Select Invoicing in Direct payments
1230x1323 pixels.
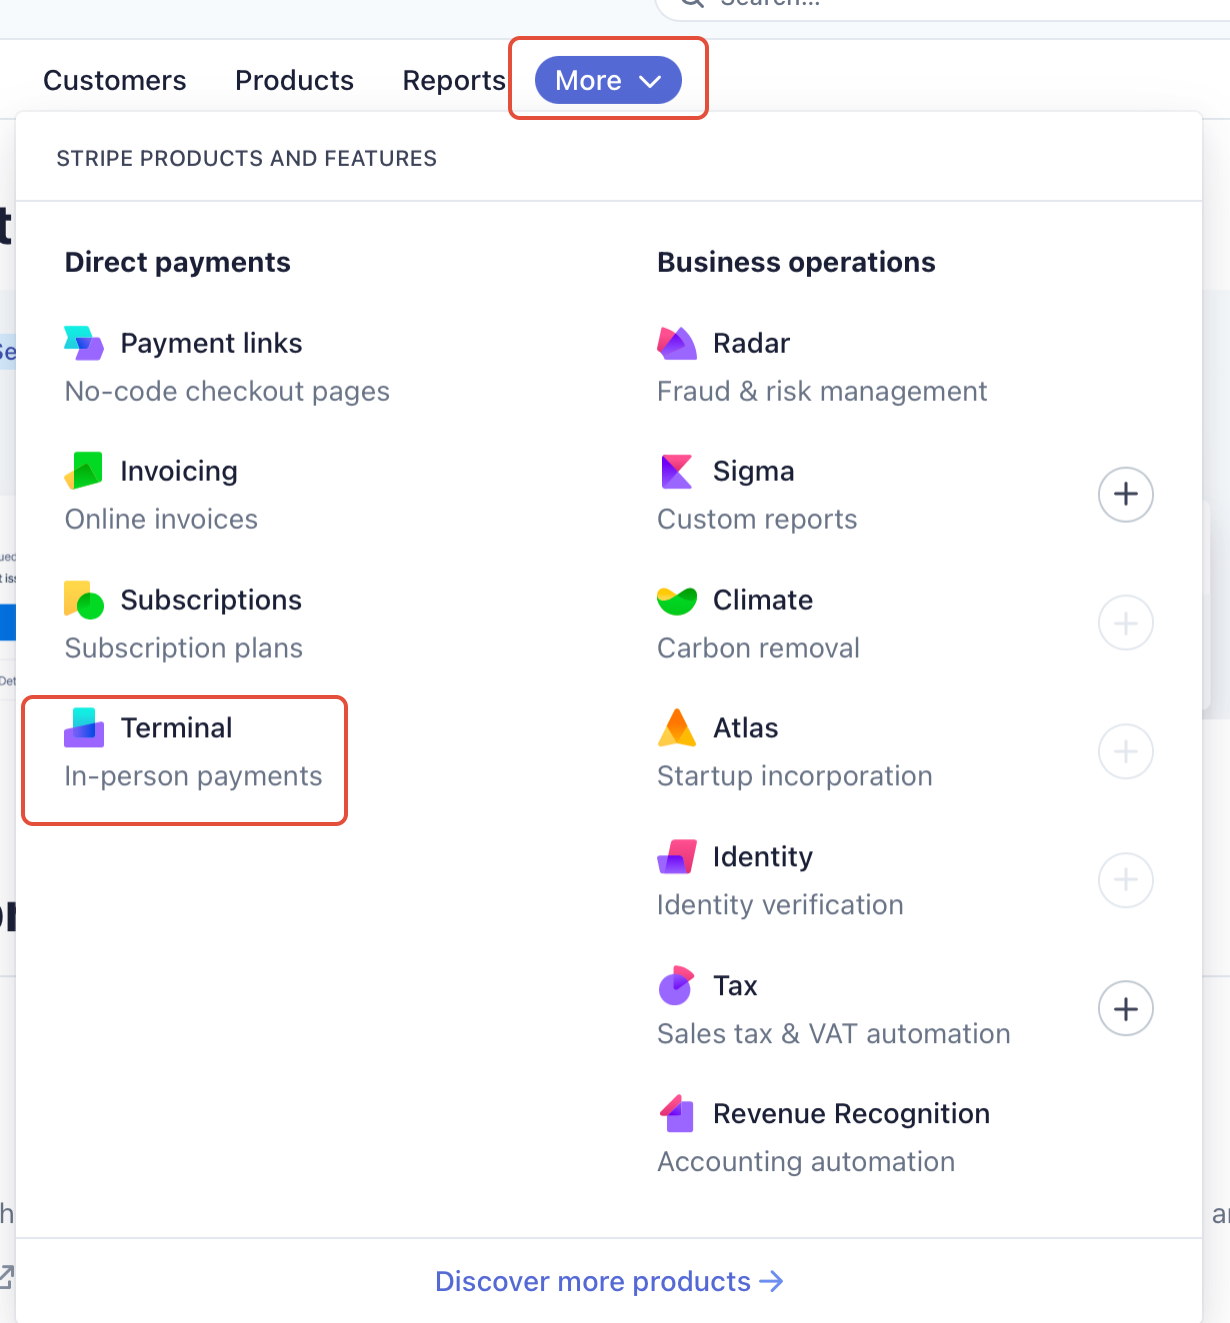pyautogui.click(x=179, y=471)
